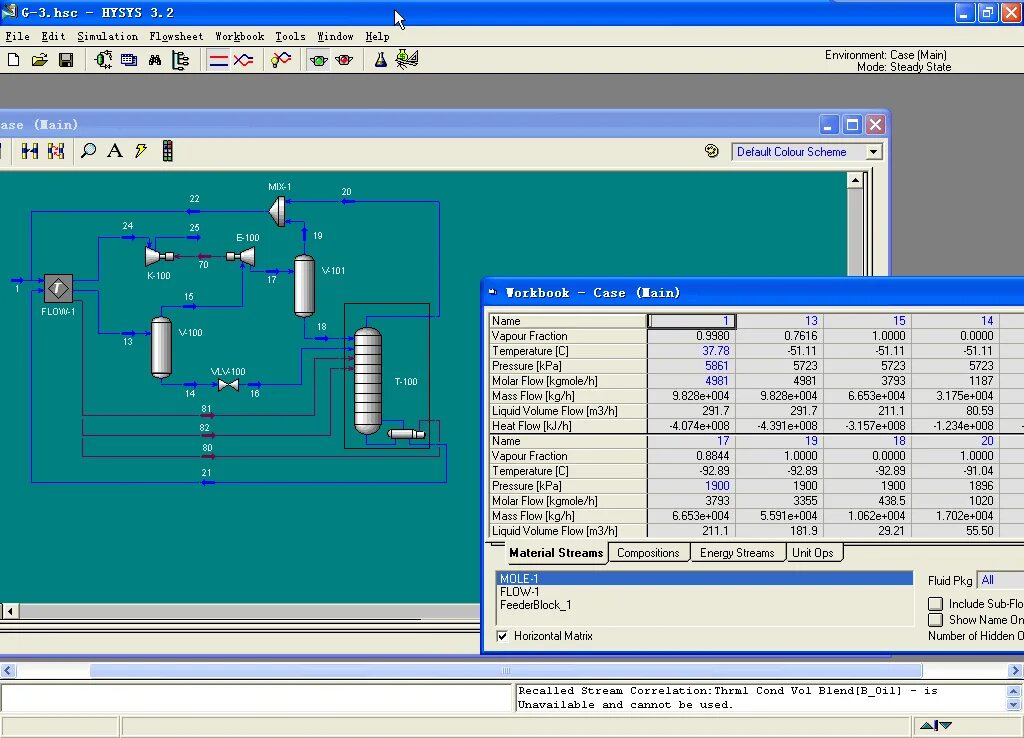Open the Workbook toolbar icon
The image size is (1024, 738).
tap(129, 60)
